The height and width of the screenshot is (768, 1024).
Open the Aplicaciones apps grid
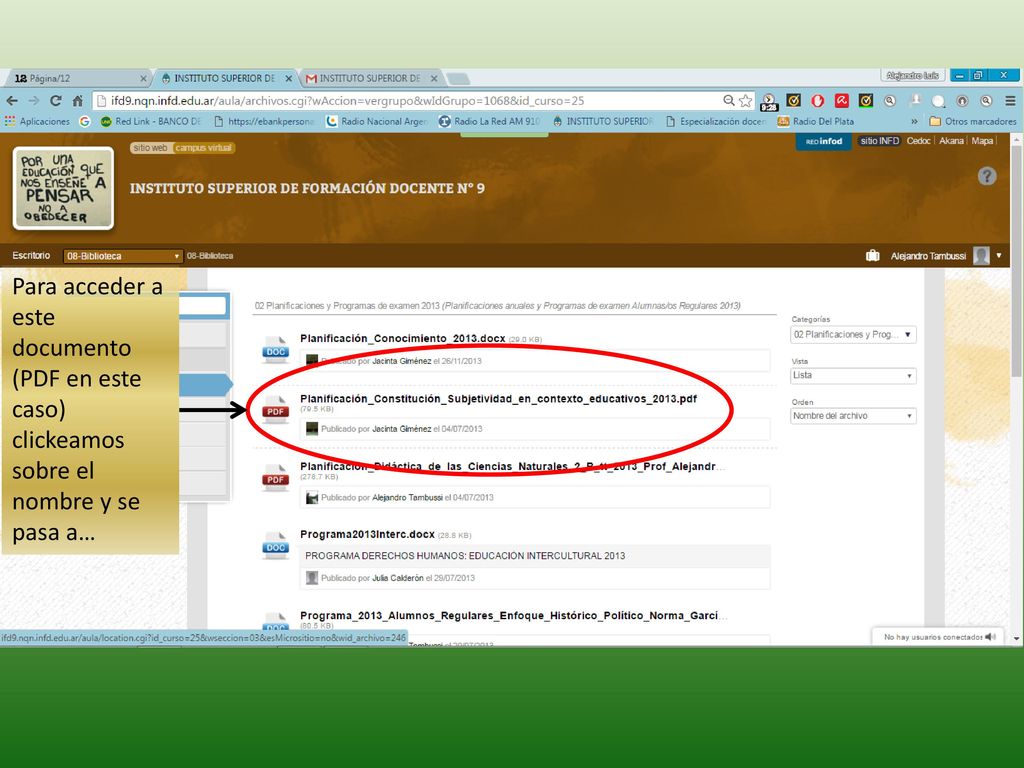37,121
